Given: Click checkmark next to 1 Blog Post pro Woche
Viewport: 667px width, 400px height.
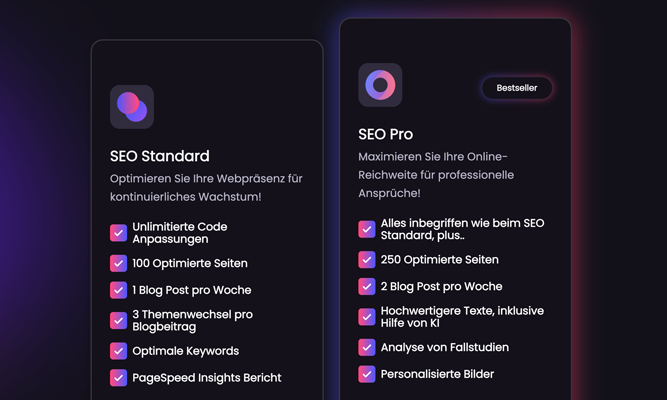Looking at the screenshot, I should tap(119, 290).
